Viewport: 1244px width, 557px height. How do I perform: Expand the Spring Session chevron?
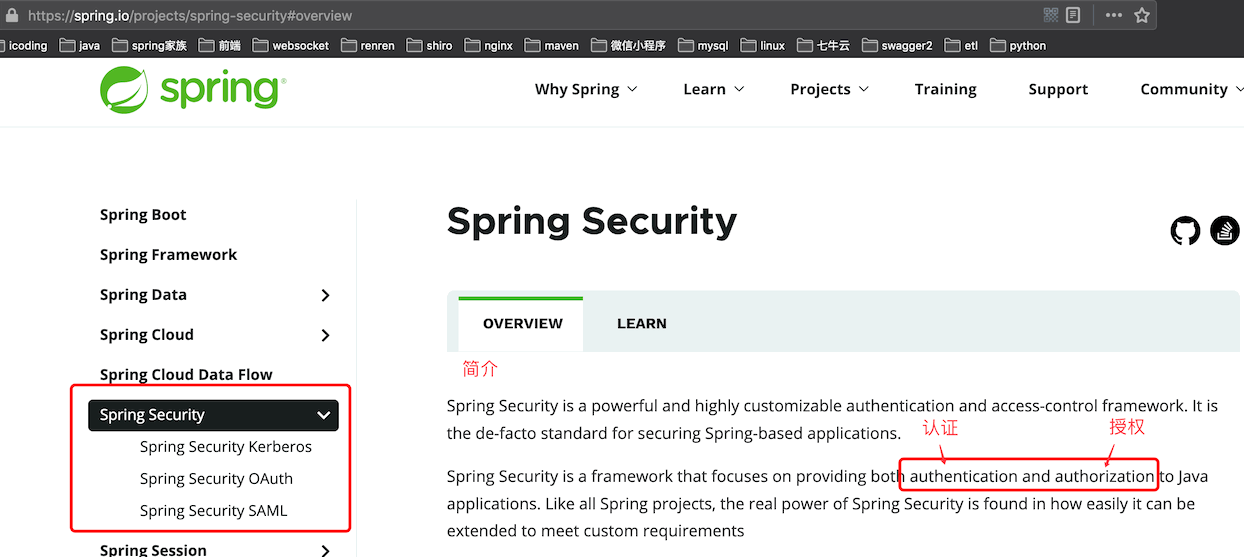pyautogui.click(x=325, y=550)
